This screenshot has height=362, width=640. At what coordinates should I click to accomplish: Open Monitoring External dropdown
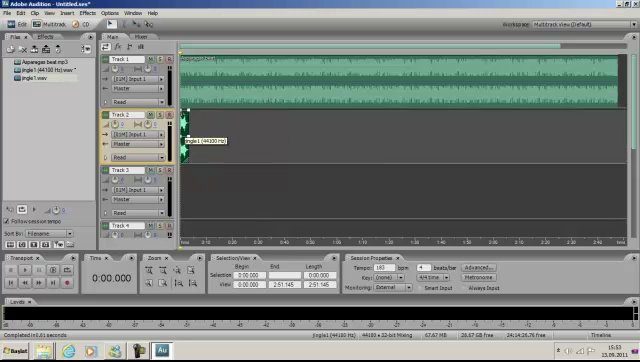[393, 287]
